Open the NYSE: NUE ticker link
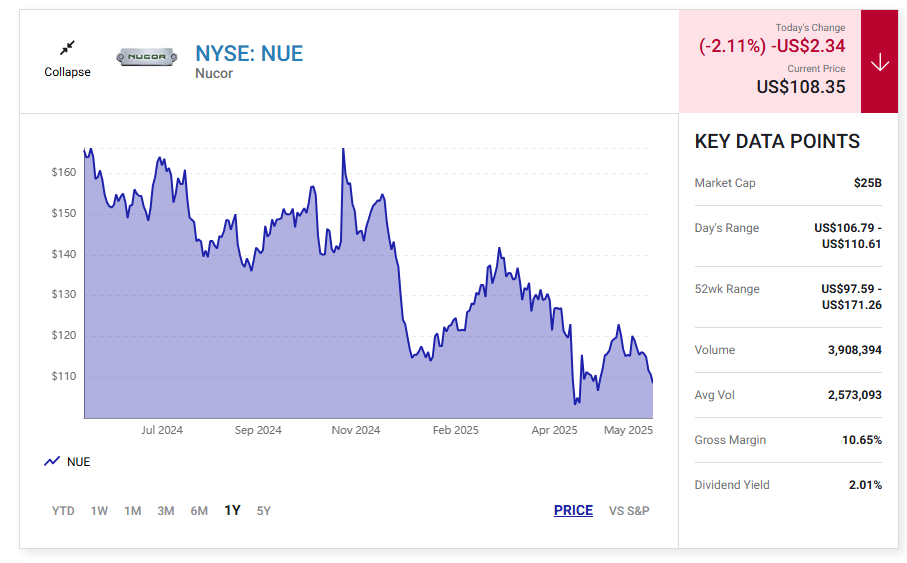 (249, 53)
